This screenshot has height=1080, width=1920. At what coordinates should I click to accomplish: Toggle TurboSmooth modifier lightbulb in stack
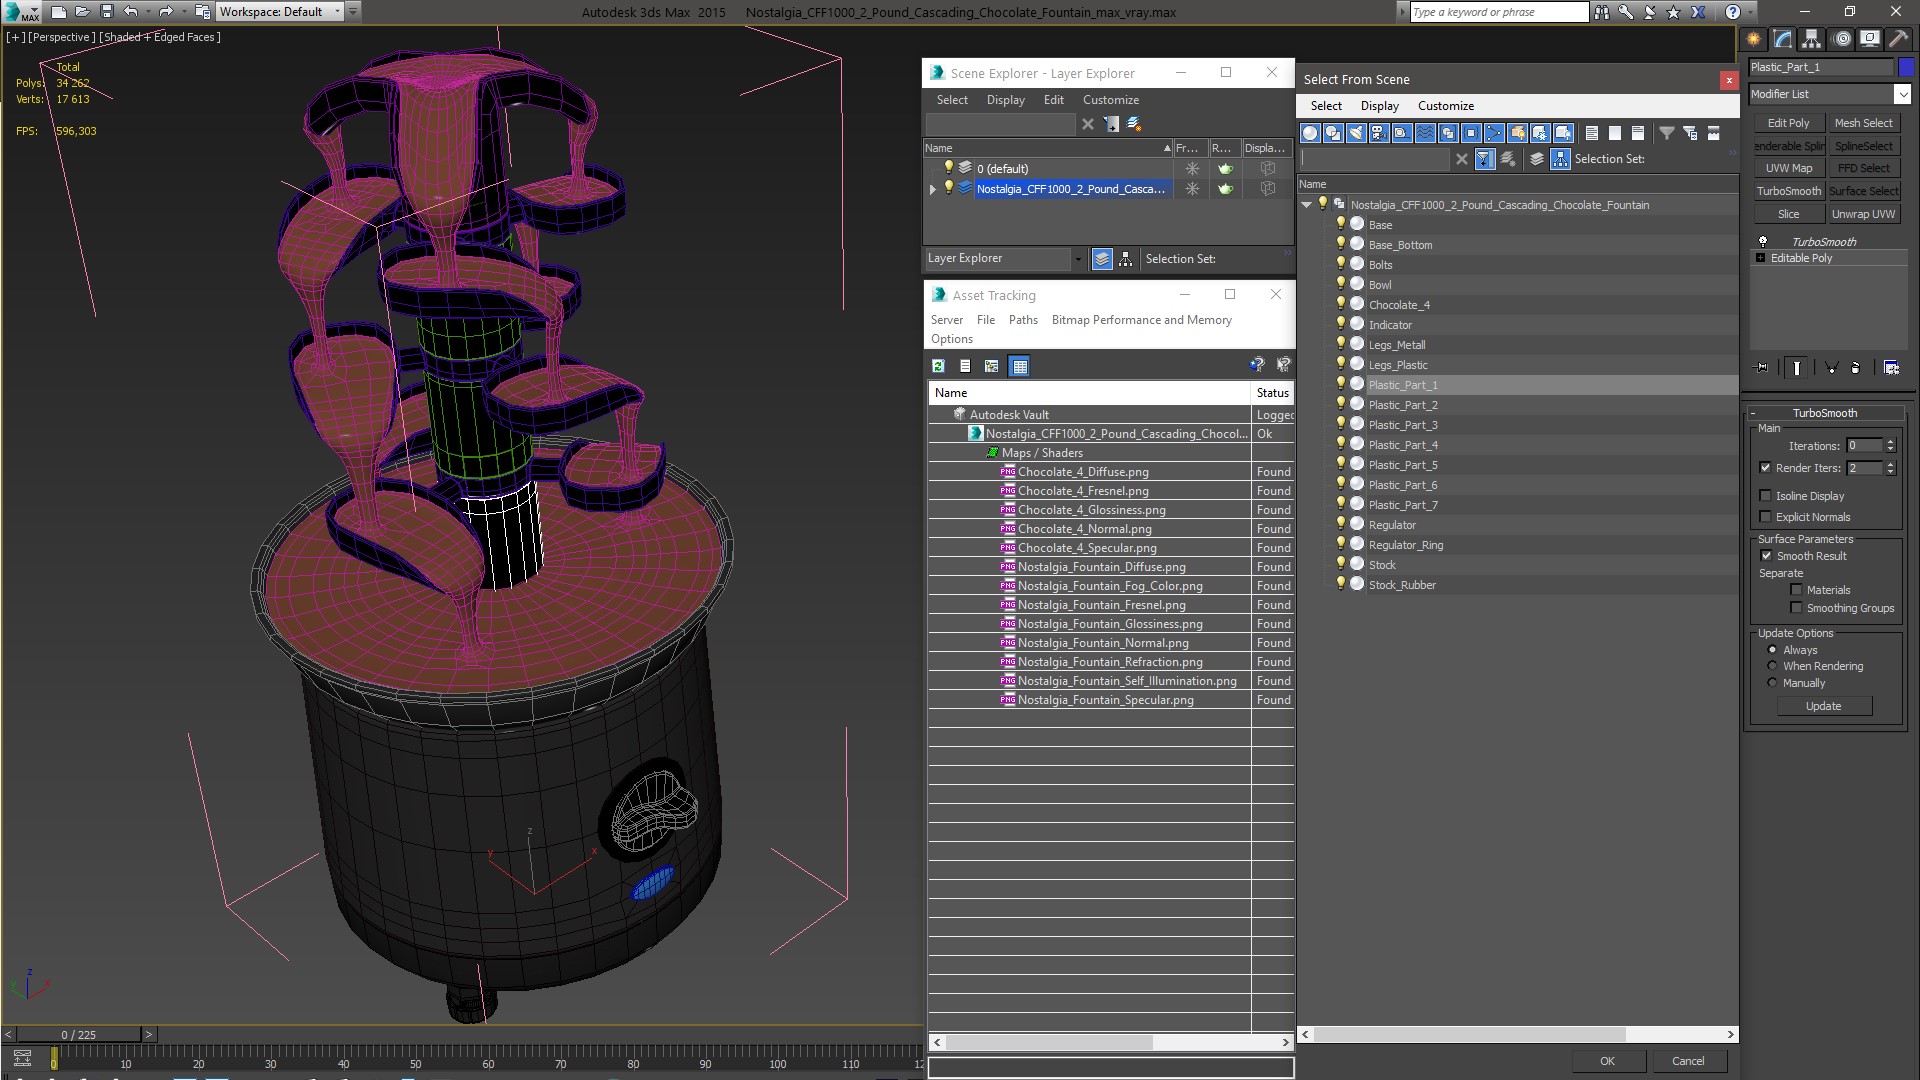[1763, 242]
